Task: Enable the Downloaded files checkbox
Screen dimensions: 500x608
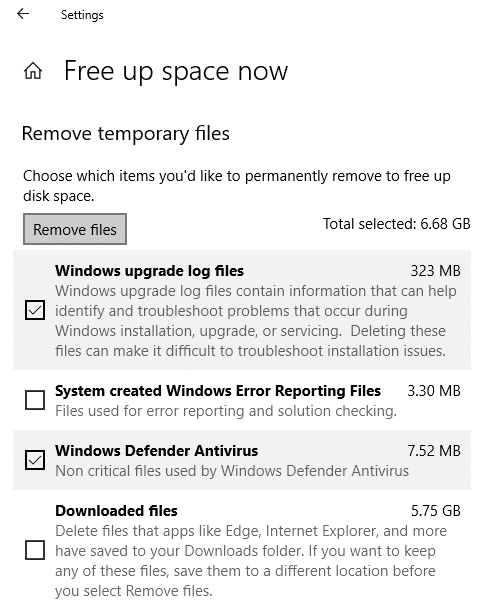Action: pyautogui.click(x=35, y=550)
